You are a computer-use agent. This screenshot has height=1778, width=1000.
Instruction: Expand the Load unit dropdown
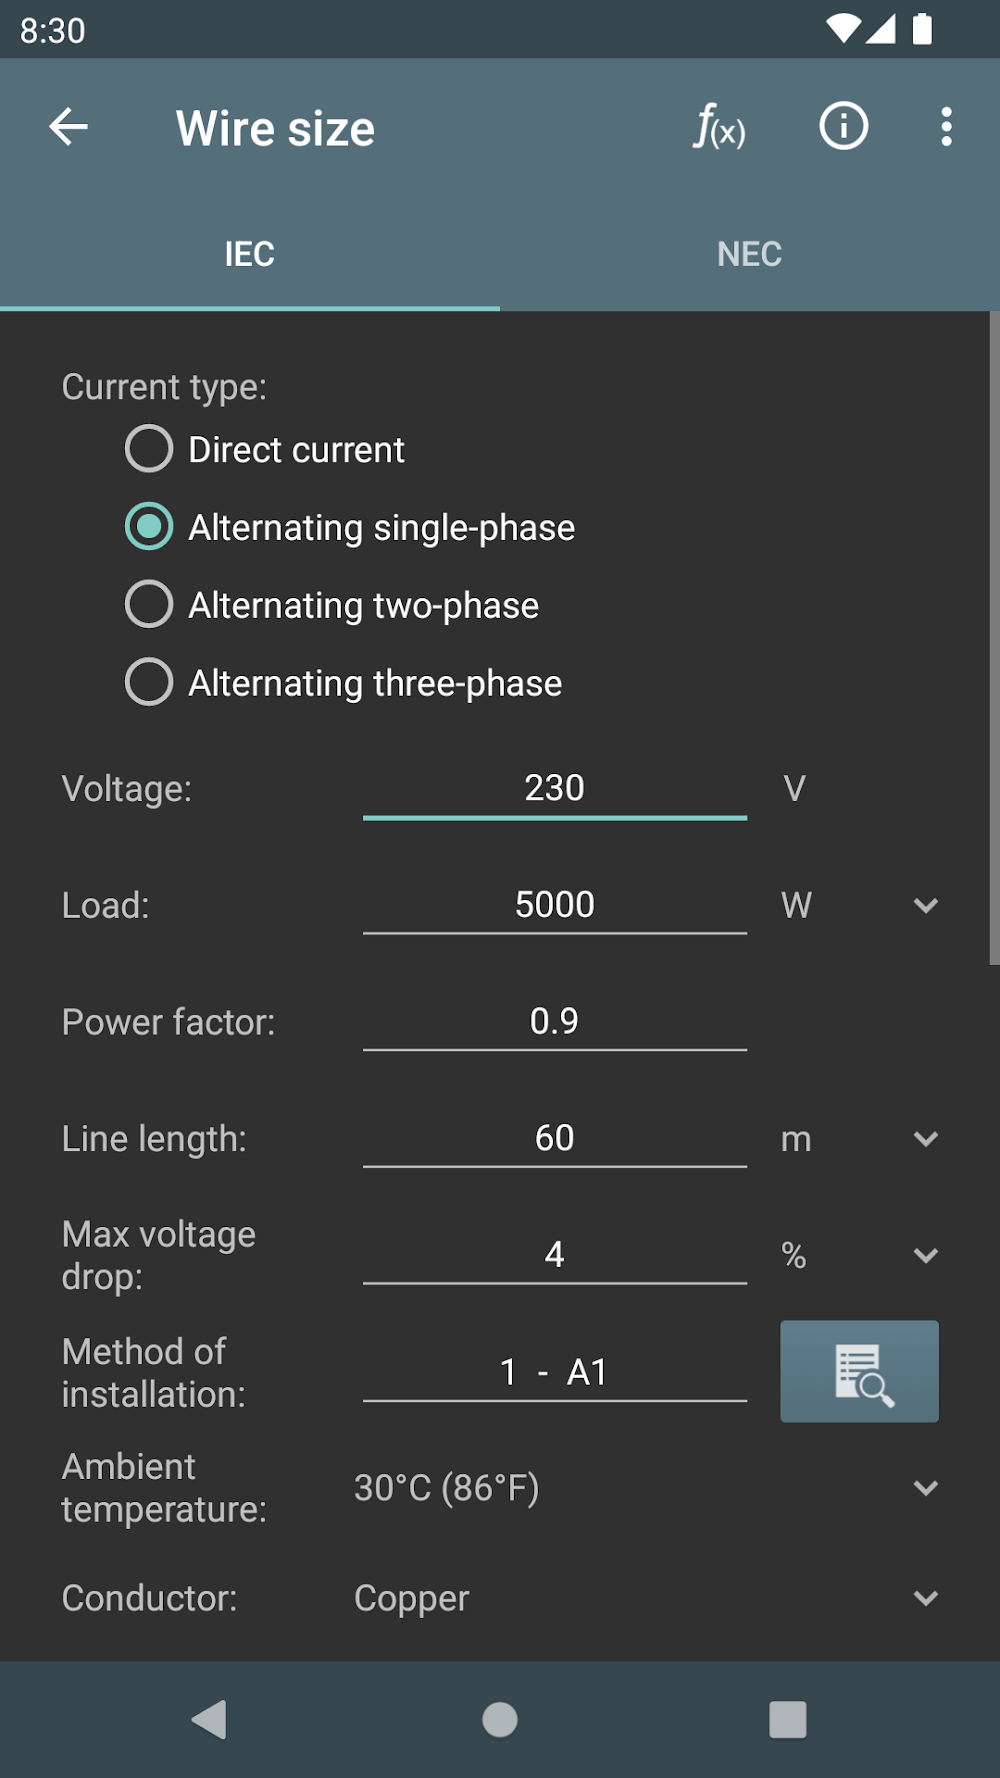click(925, 906)
